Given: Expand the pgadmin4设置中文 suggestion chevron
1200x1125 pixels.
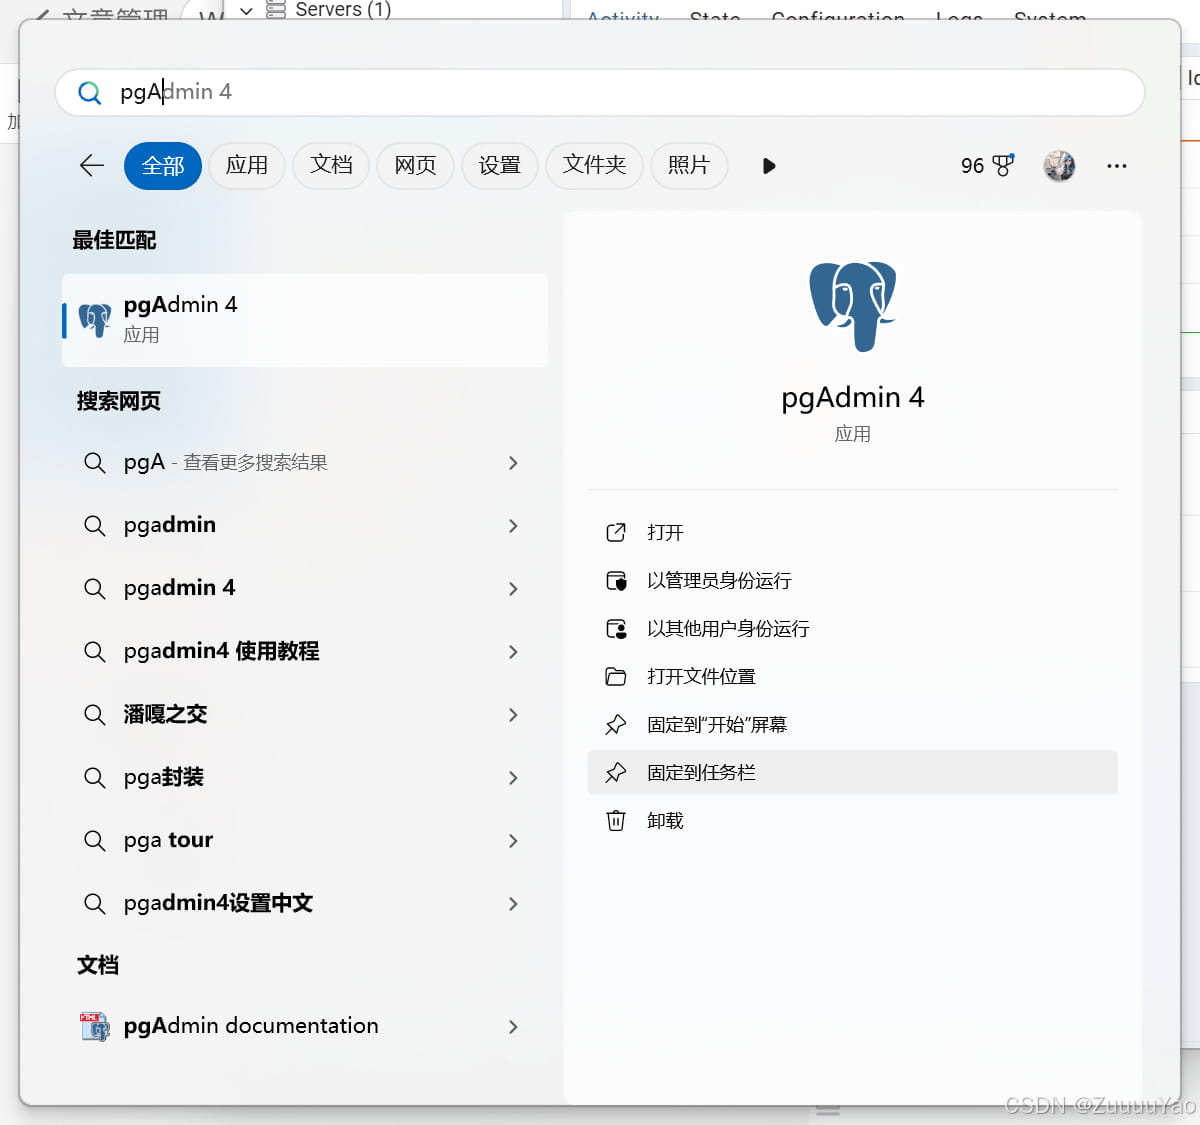Looking at the screenshot, I should click(x=513, y=904).
